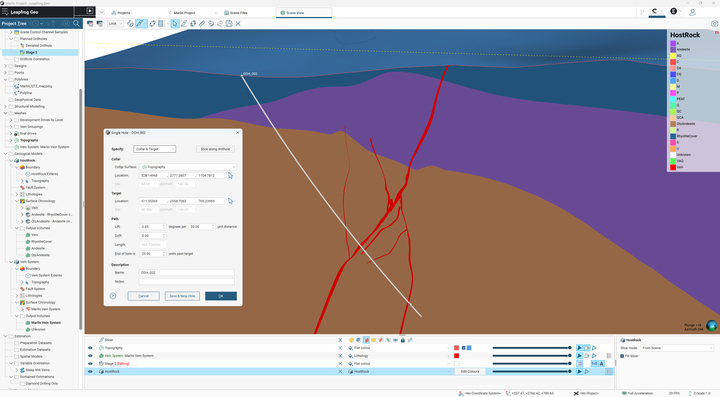
Task: Click the rotate/refresh circular arrows icon
Action: (152, 23)
